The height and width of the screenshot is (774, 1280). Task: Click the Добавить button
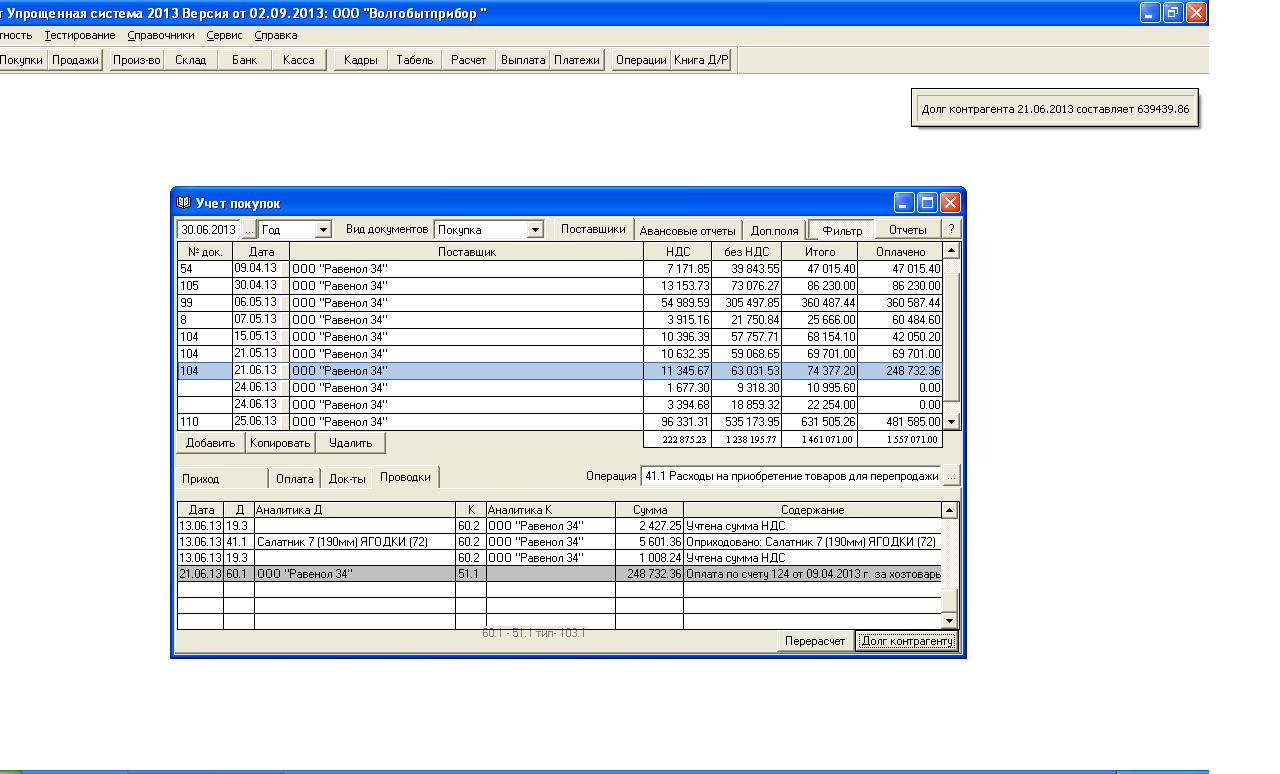point(210,443)
